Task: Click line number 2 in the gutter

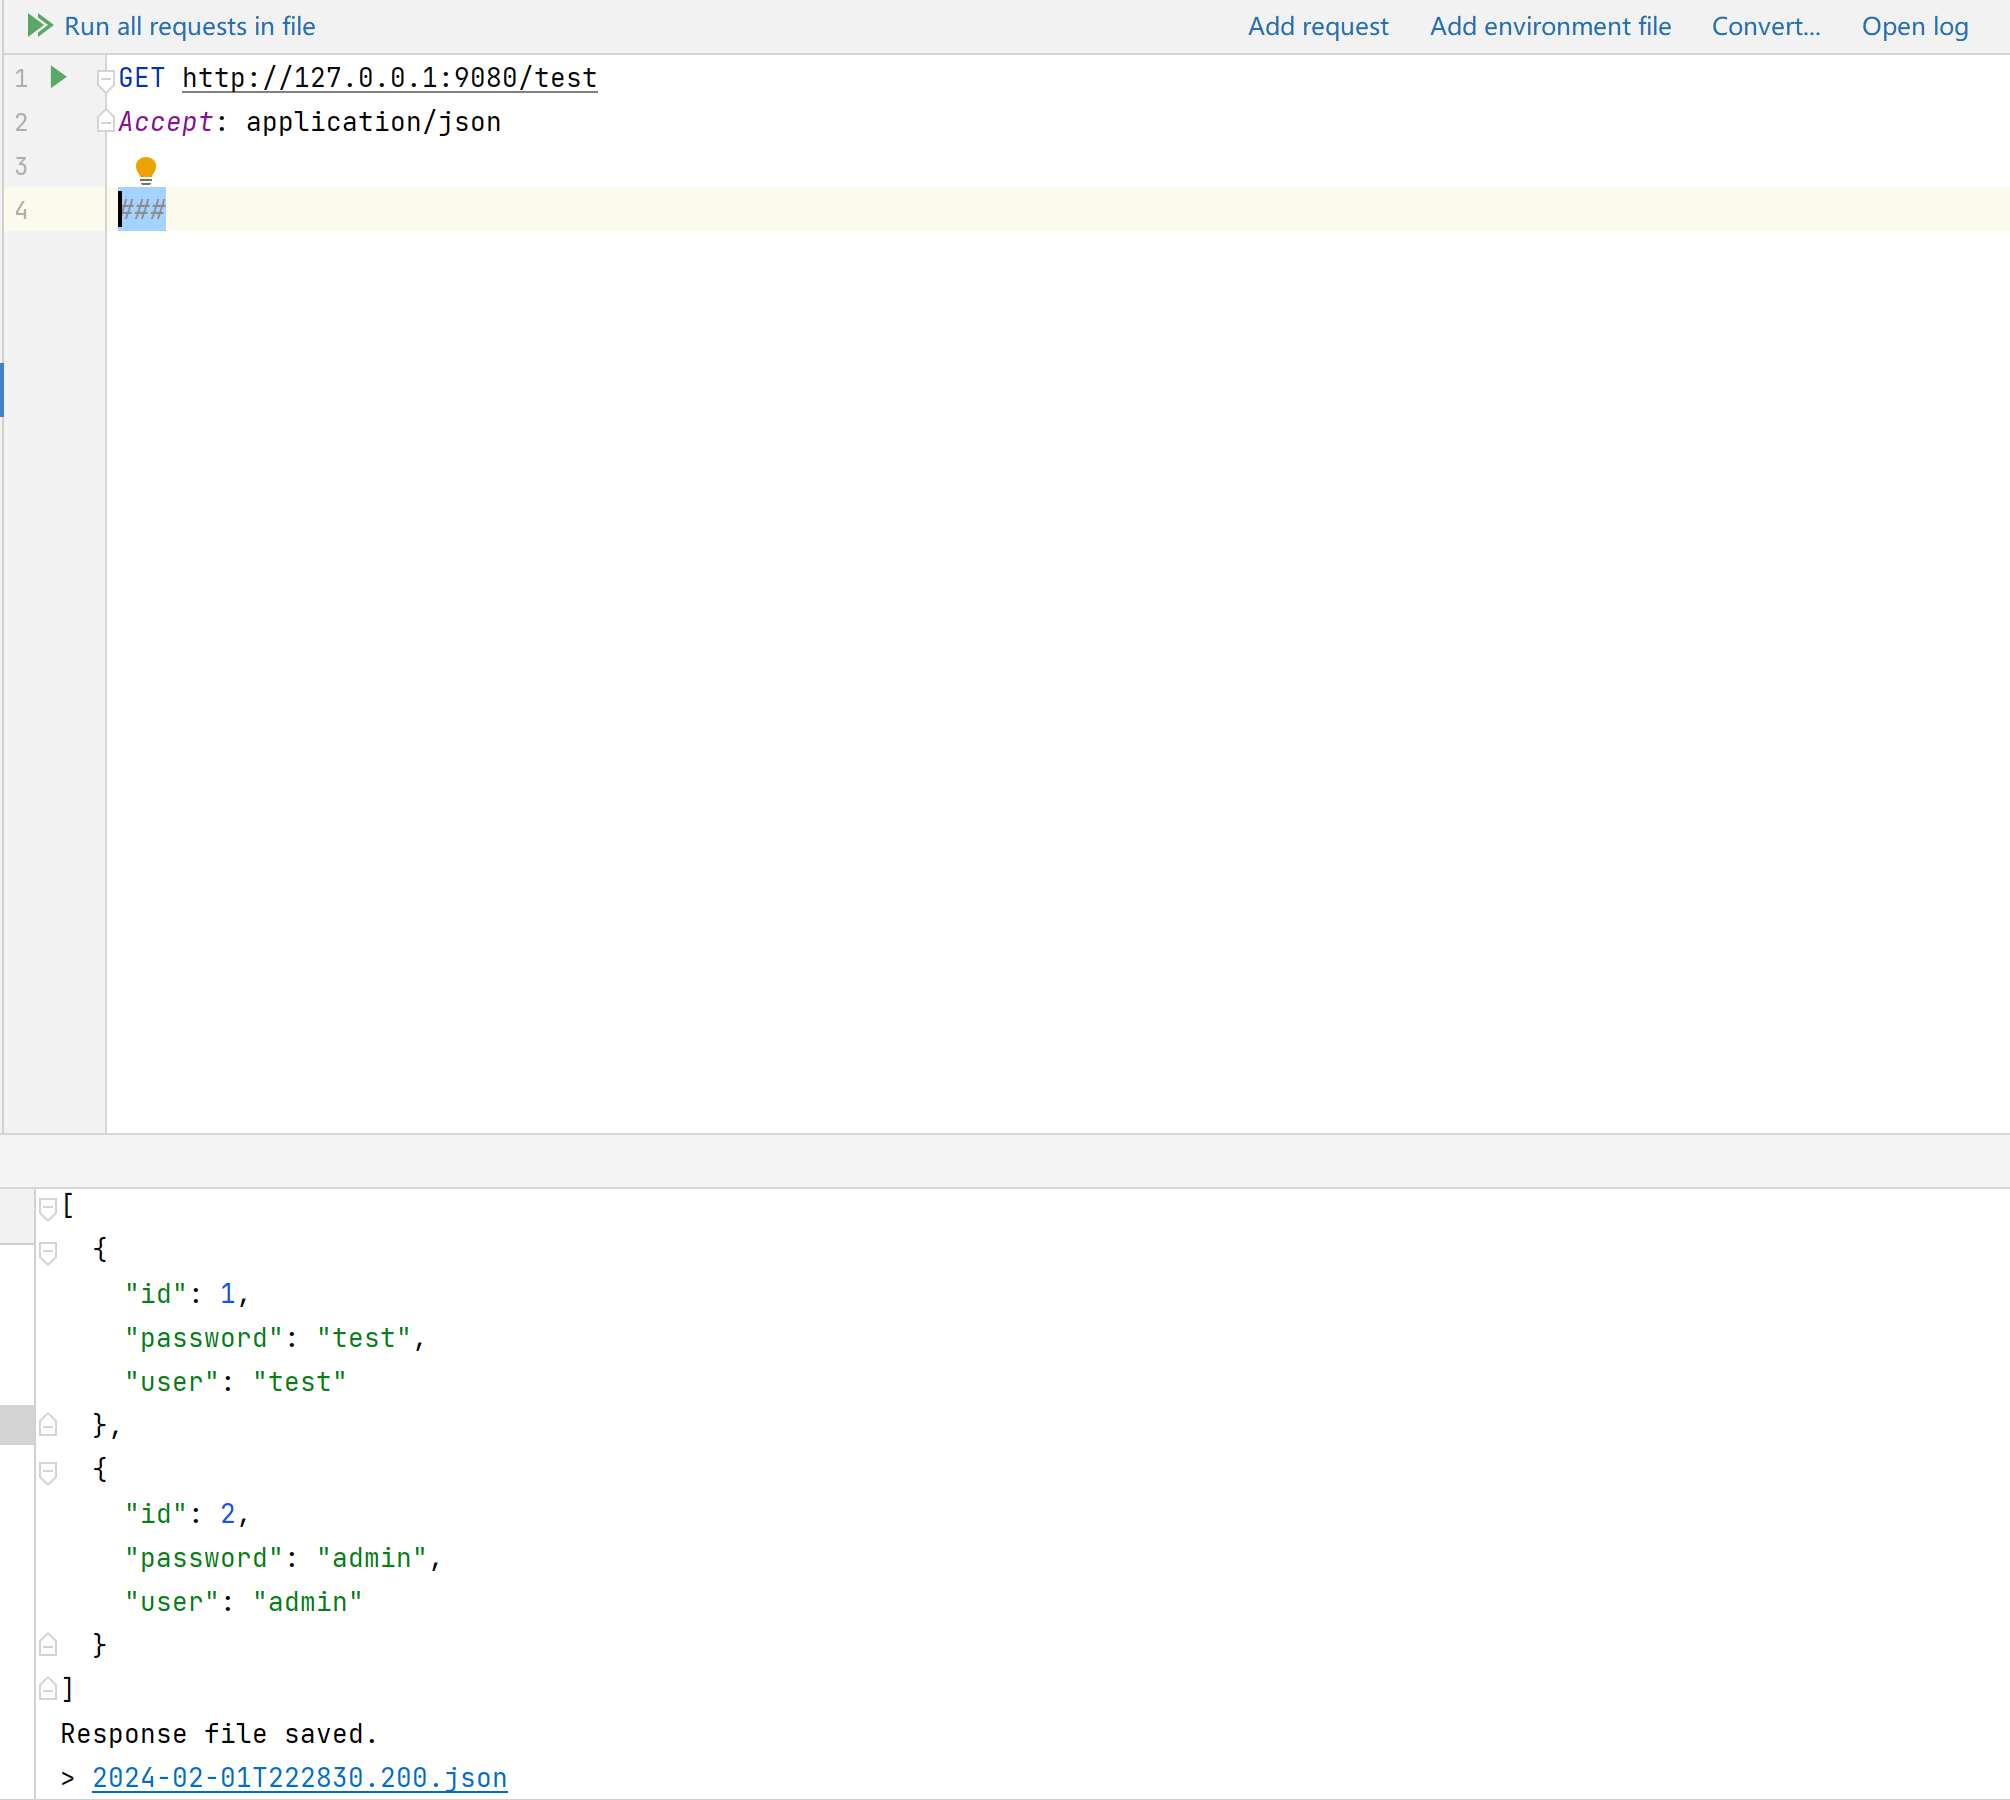Action: 21,122
